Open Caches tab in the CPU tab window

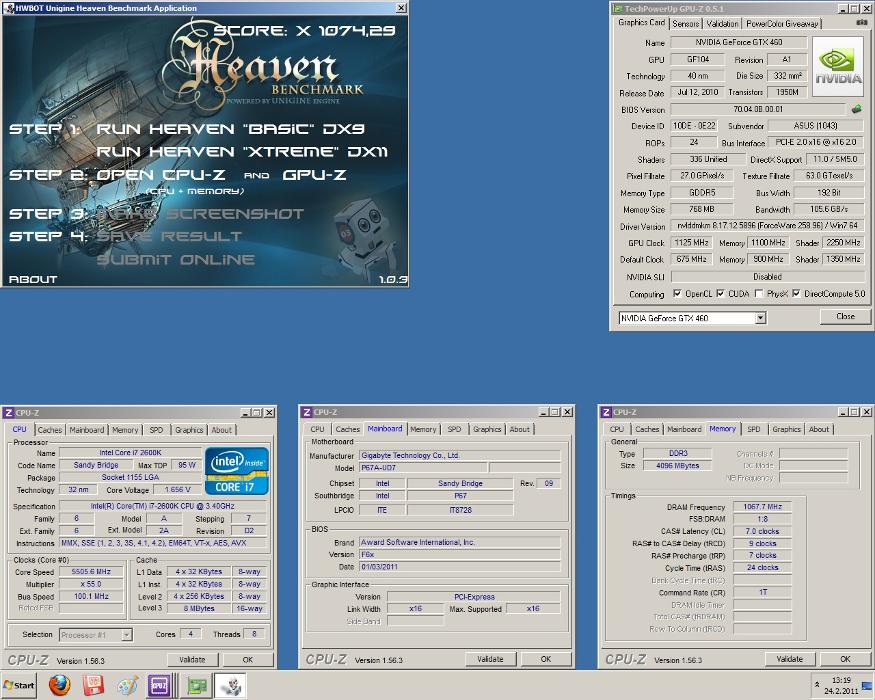pos(50,430)
